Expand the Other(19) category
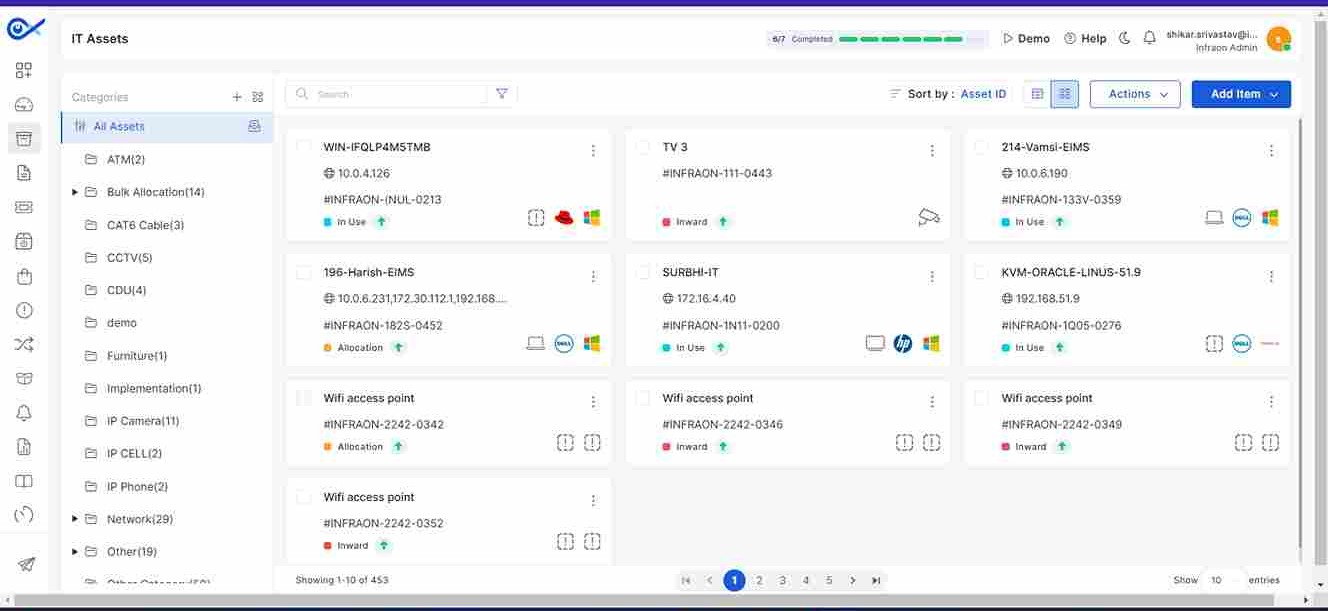The width and height of the screenshot is (1328, 611). pos(75,552)
